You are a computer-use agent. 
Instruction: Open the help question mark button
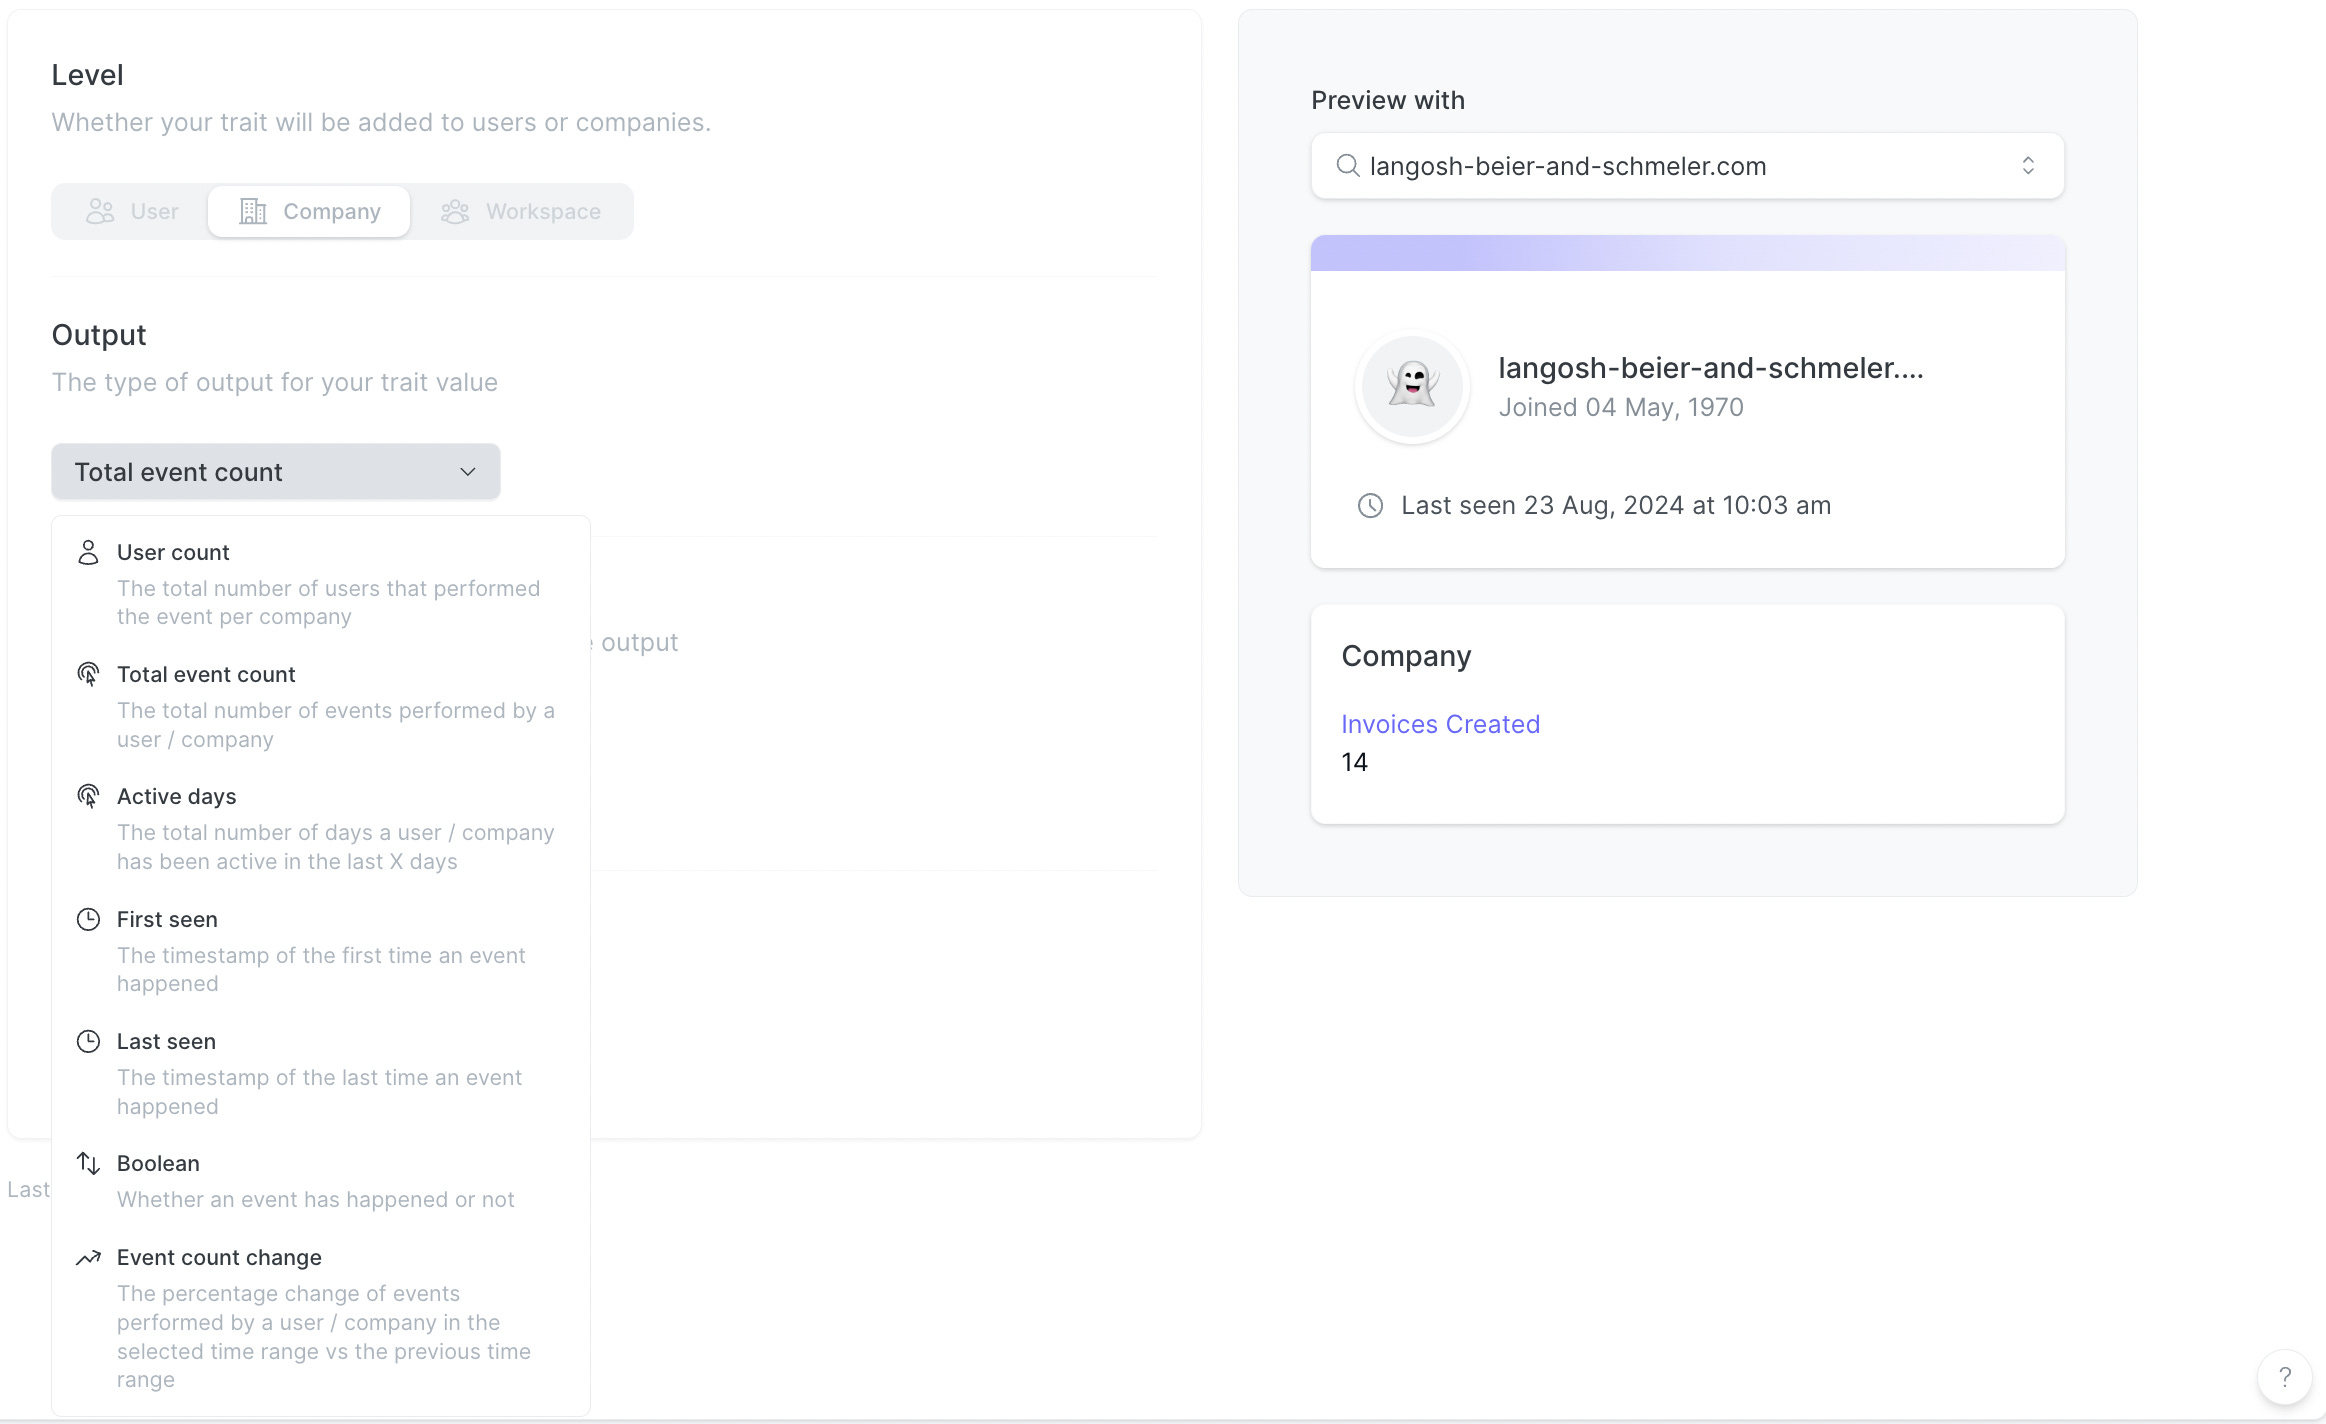click(x=2284, y=1377)
